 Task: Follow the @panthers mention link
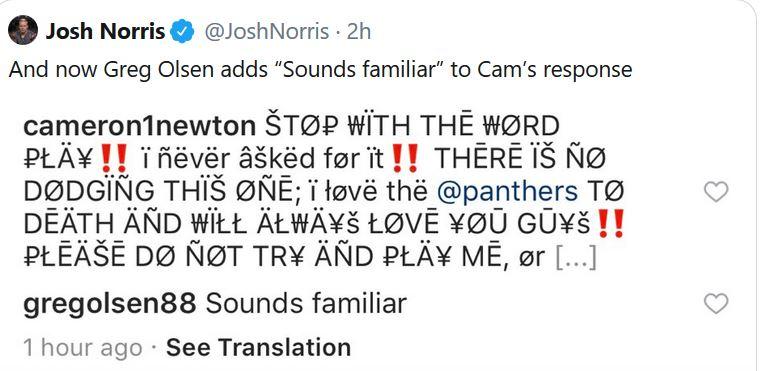click(x=508, y=193)
